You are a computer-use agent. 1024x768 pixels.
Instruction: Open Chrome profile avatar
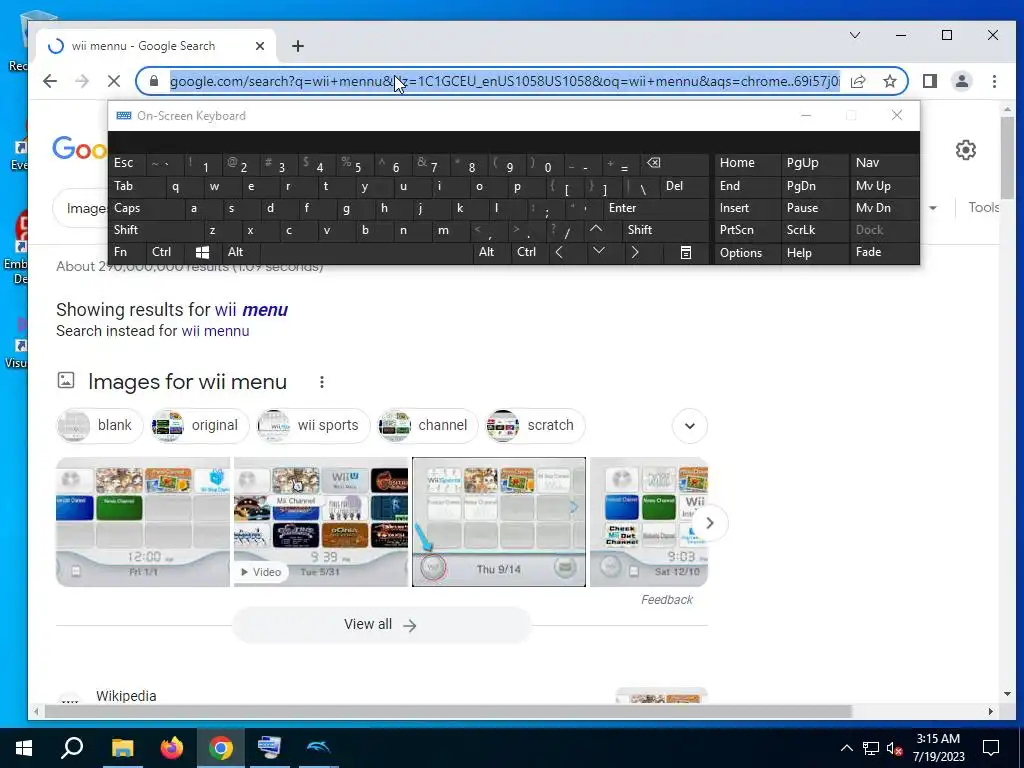coord(962,81)
